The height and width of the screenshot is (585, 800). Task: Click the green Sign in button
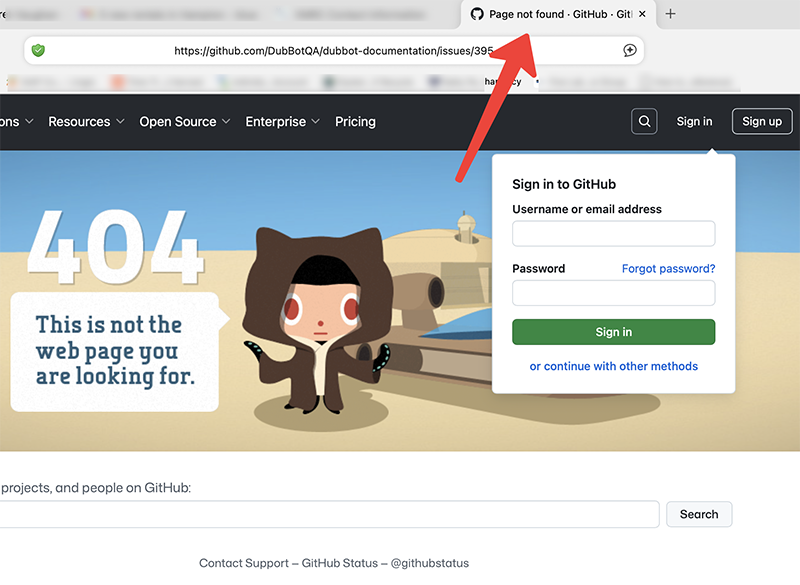point(613,331)
